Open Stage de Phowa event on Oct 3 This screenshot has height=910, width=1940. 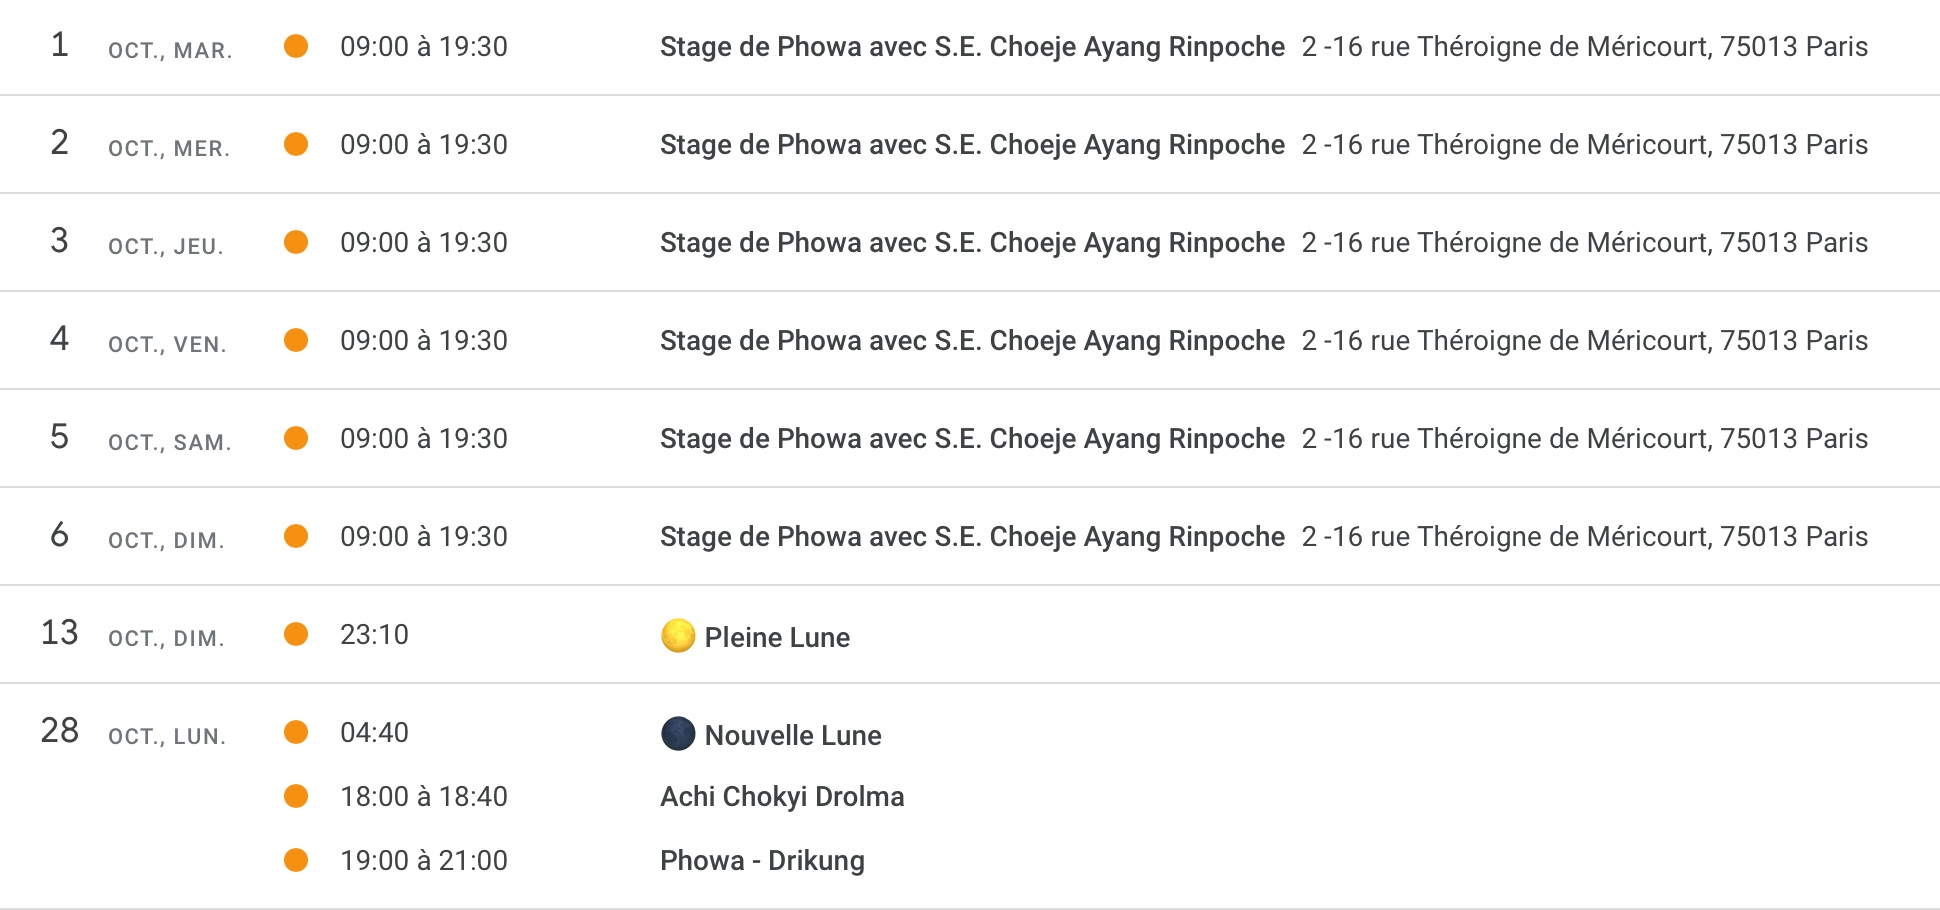click(x=972, y=242)
